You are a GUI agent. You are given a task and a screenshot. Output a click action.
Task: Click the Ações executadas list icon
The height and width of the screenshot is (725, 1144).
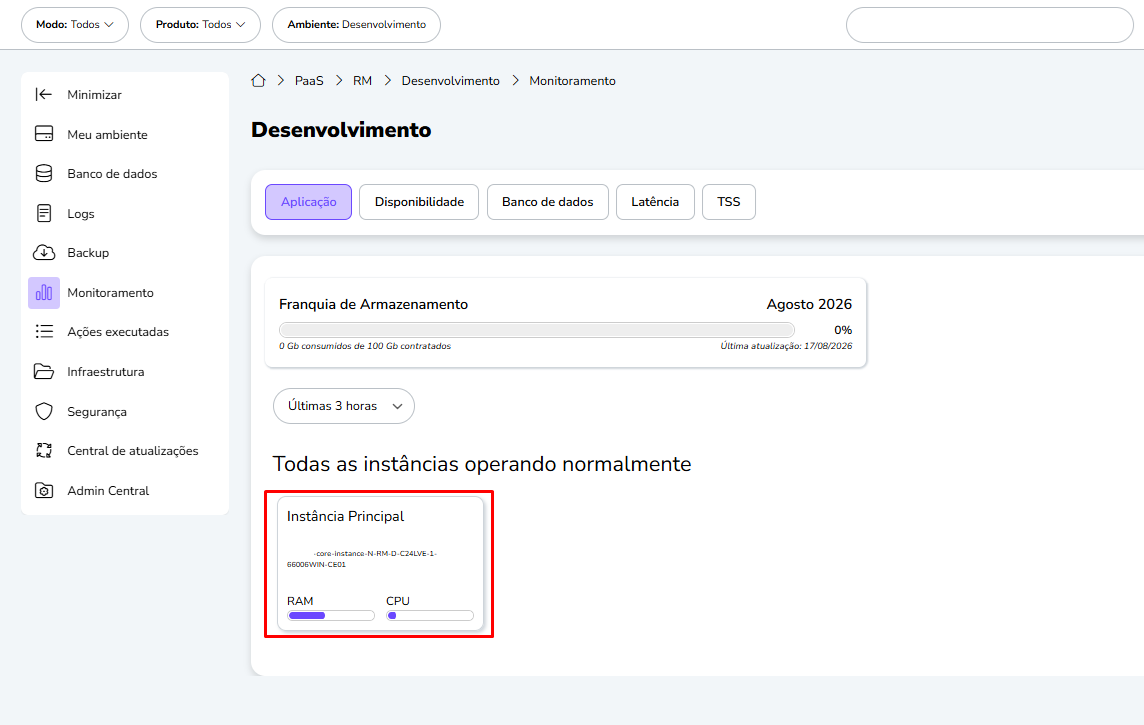point(44,332)
